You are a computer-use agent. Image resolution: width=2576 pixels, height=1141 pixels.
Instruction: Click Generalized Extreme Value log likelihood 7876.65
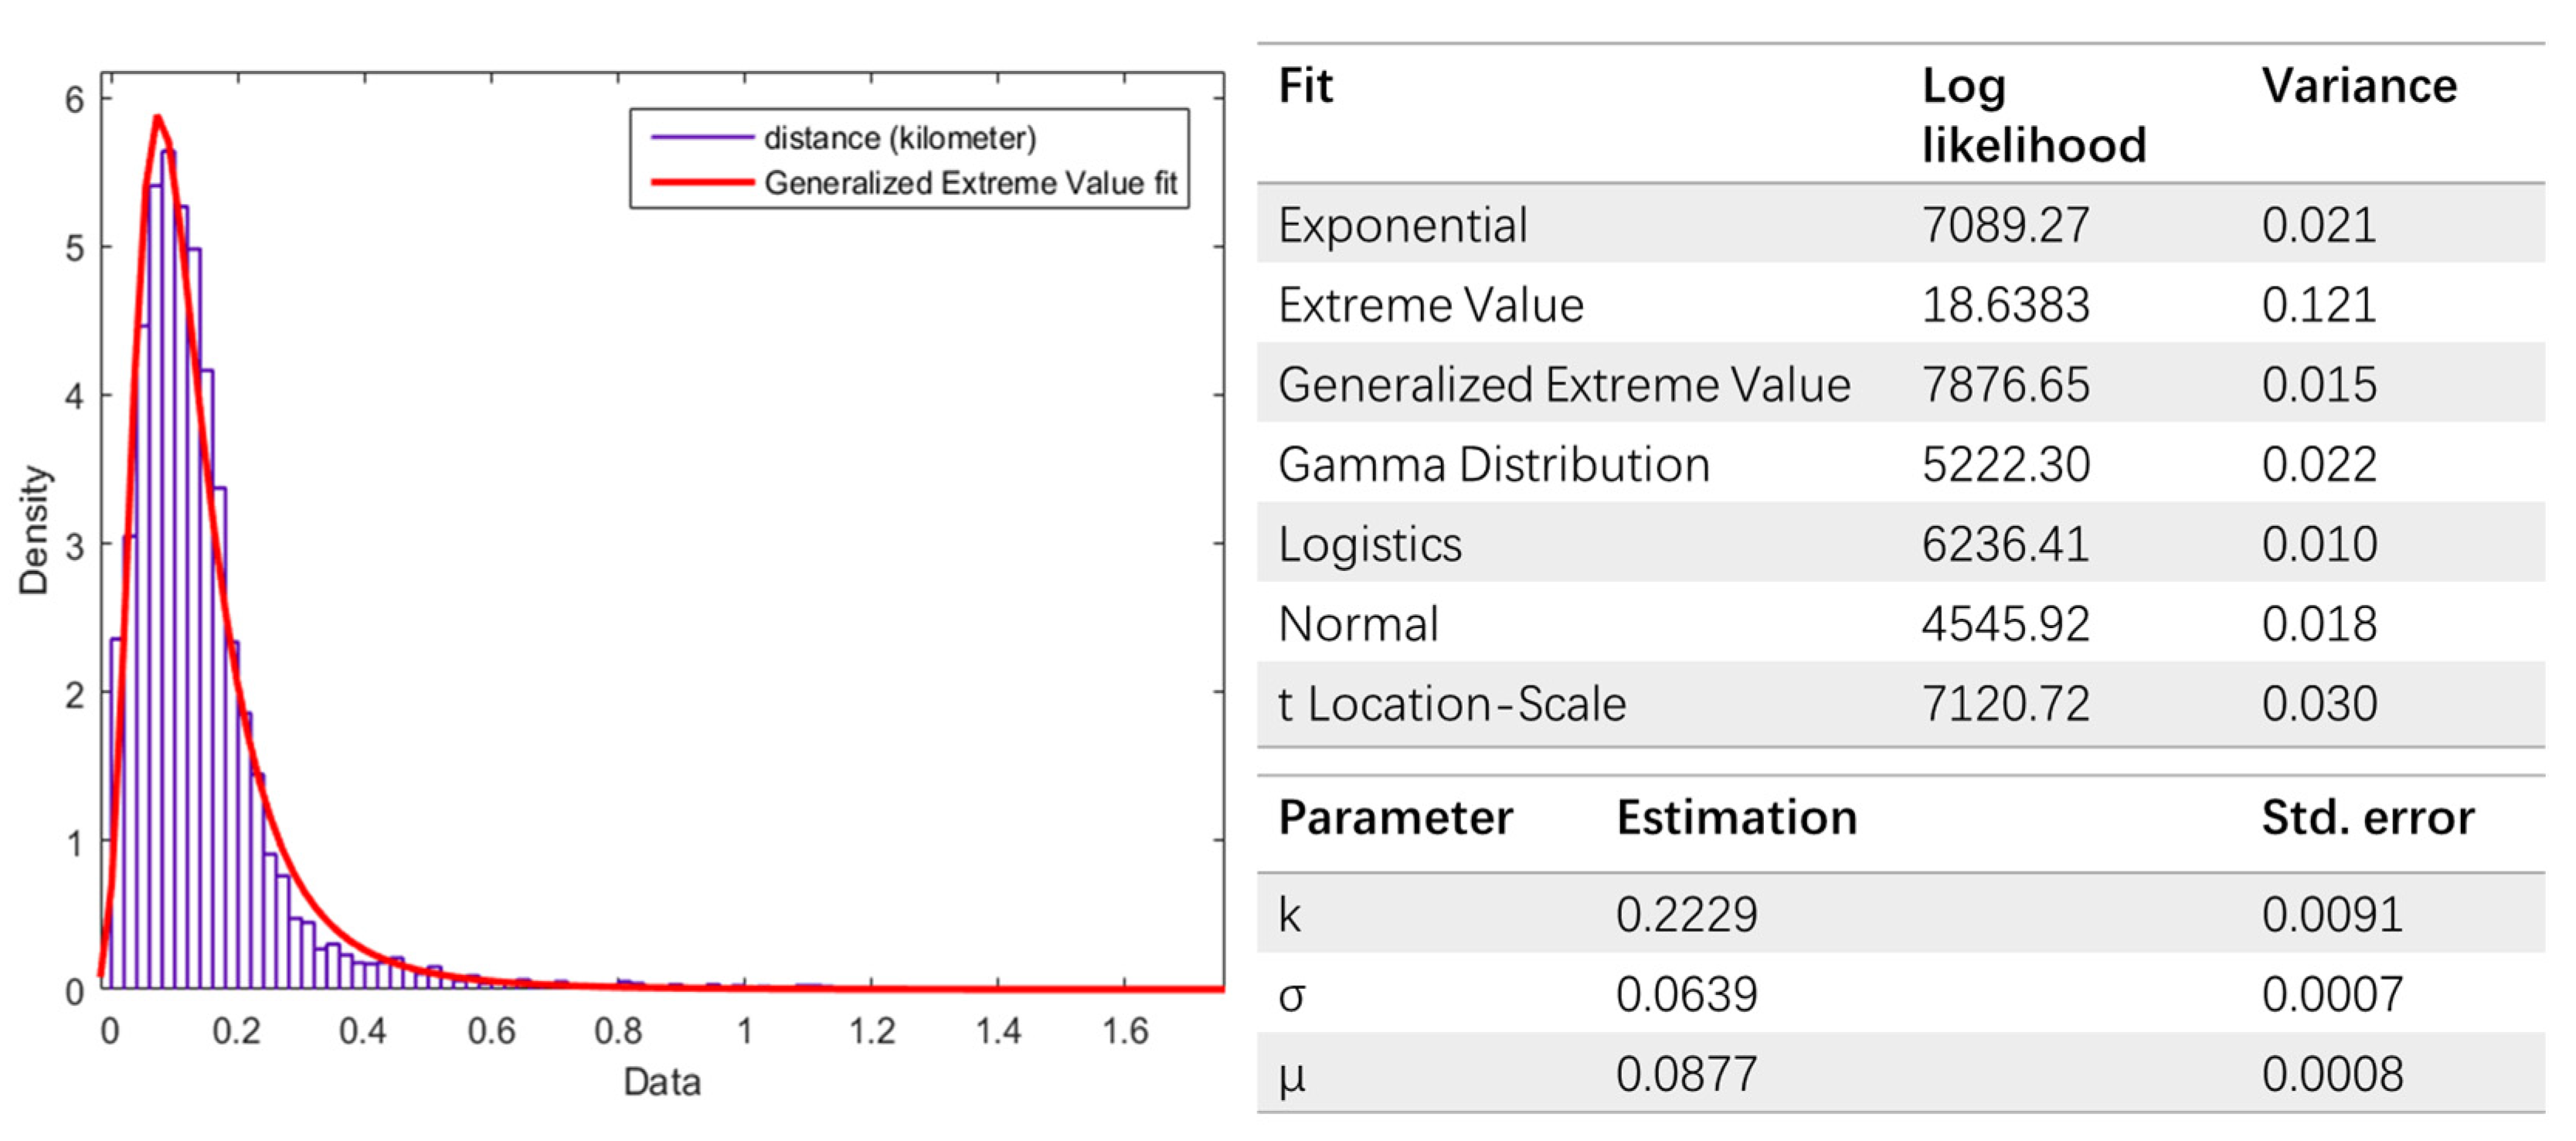[2005, 385]
